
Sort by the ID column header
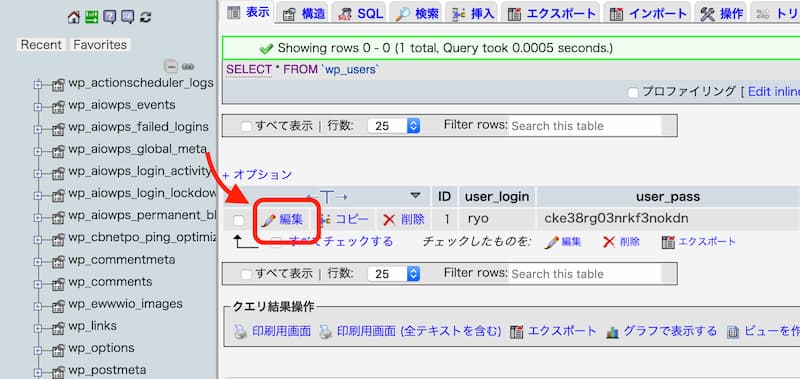(x=444, y=196)
